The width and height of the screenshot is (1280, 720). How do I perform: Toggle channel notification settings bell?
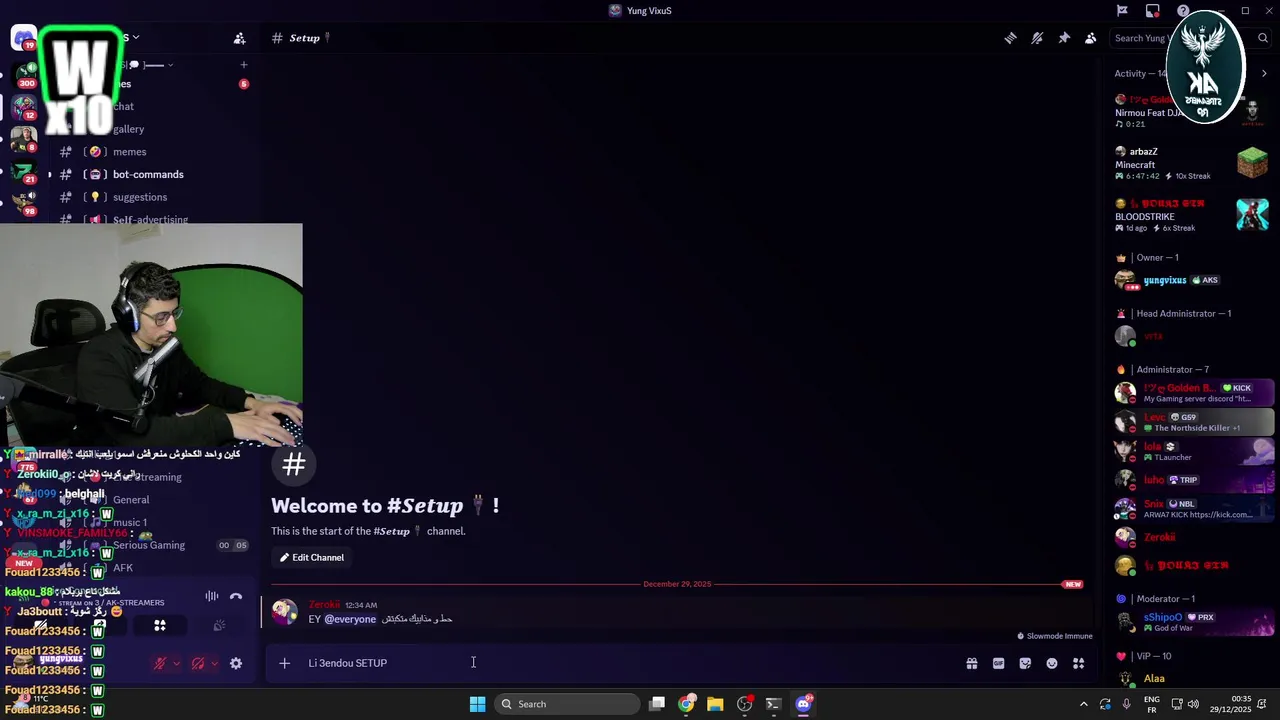pyautogui.click(x=1037, y=38)
